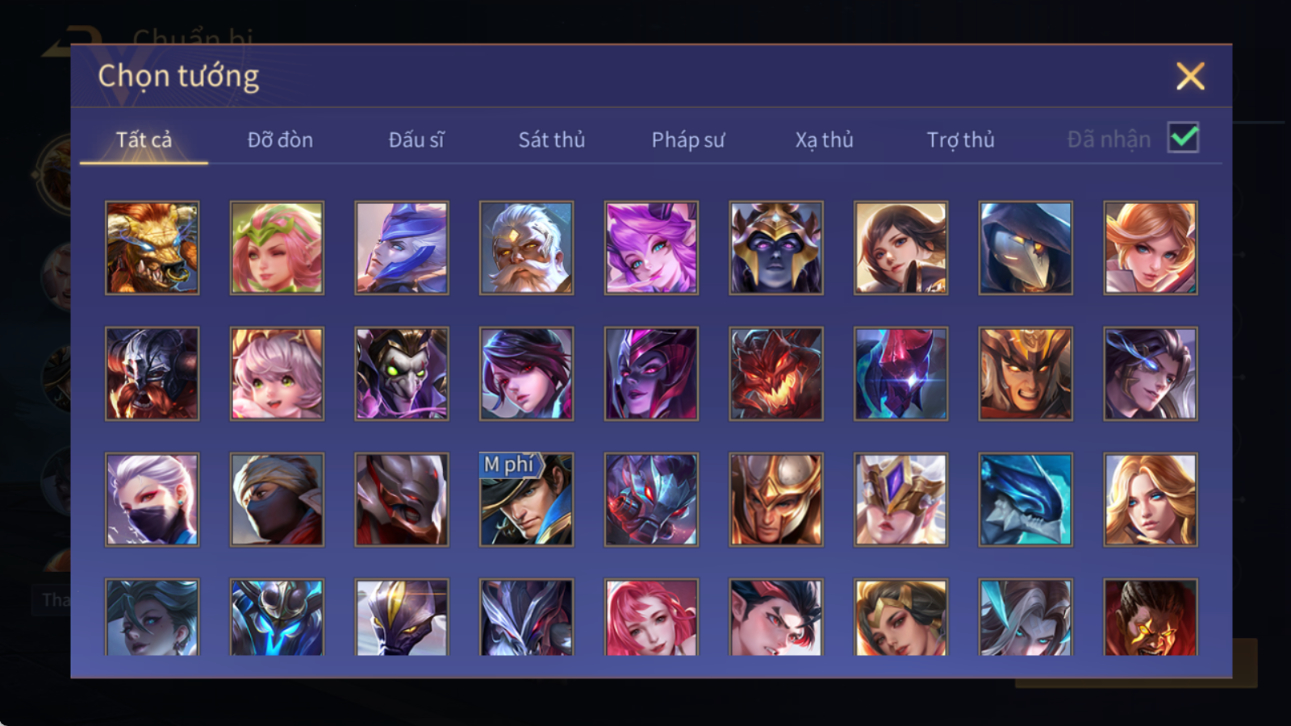Image resolution: width=1291 pixels, height=726 pixels.
Task: Show the Pháp sư heroes tab
Action: tap(688, 140)
